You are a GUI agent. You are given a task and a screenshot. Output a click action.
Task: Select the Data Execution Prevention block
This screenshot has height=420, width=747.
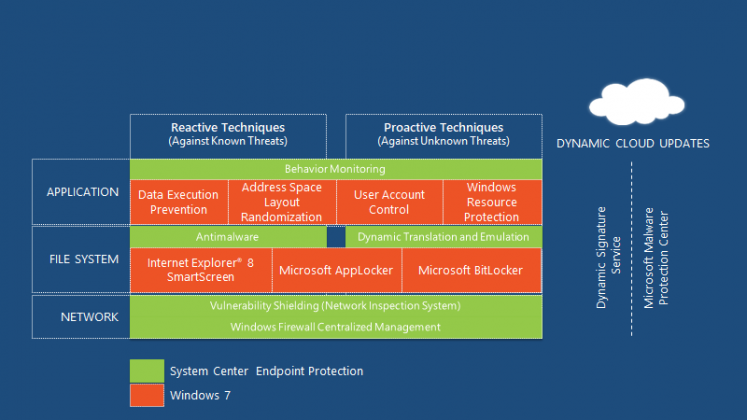[179, 202]
